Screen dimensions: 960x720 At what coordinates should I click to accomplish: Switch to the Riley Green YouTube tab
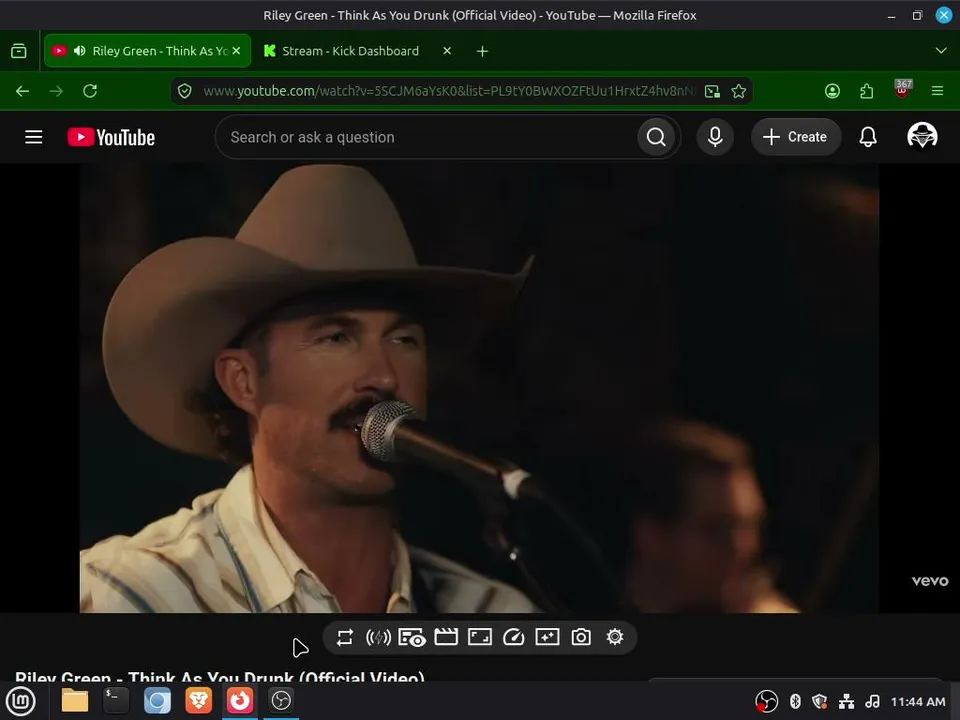pyautogui.click(x=147, y=51)
